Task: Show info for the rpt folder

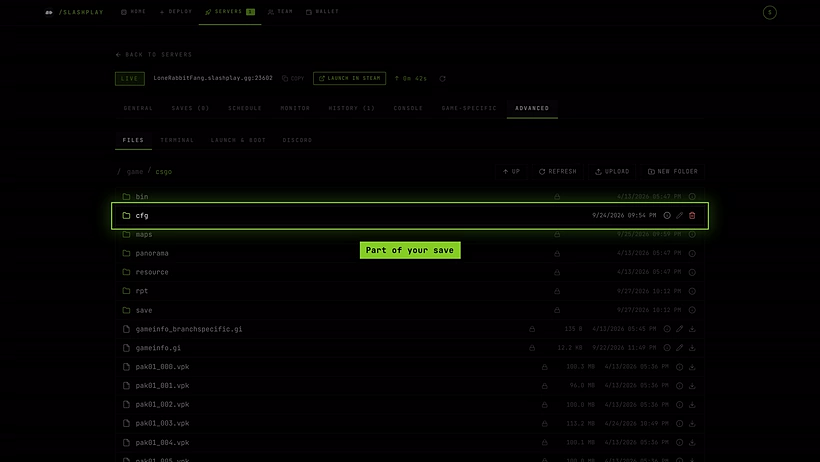Action: [692, 291]
